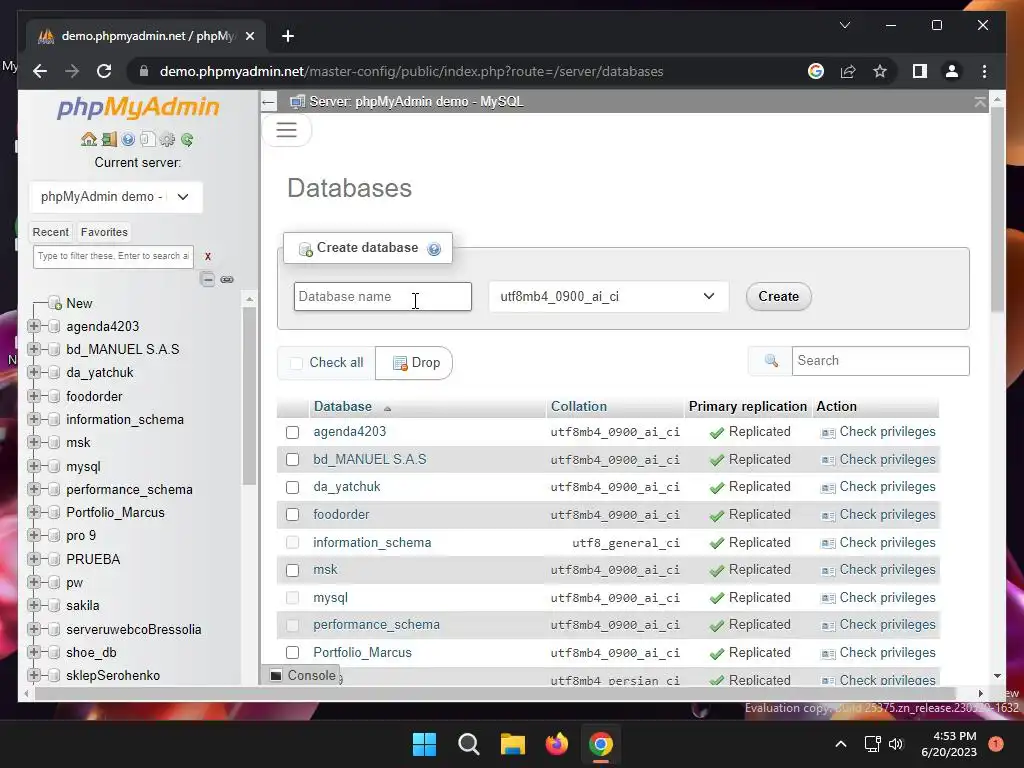The image size is (1024, 768).
Task: Tick the msk database checkbox
Action: click(293, 570)
